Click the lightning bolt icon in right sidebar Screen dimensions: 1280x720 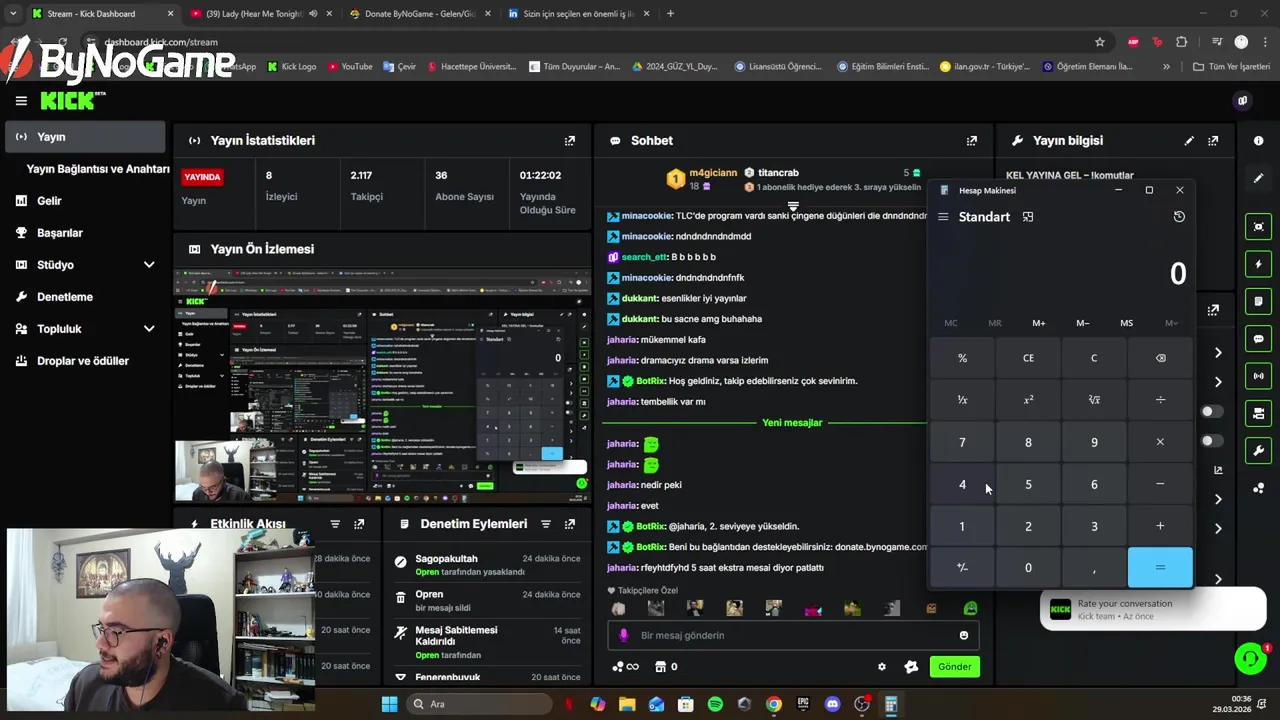[1259, 264]
